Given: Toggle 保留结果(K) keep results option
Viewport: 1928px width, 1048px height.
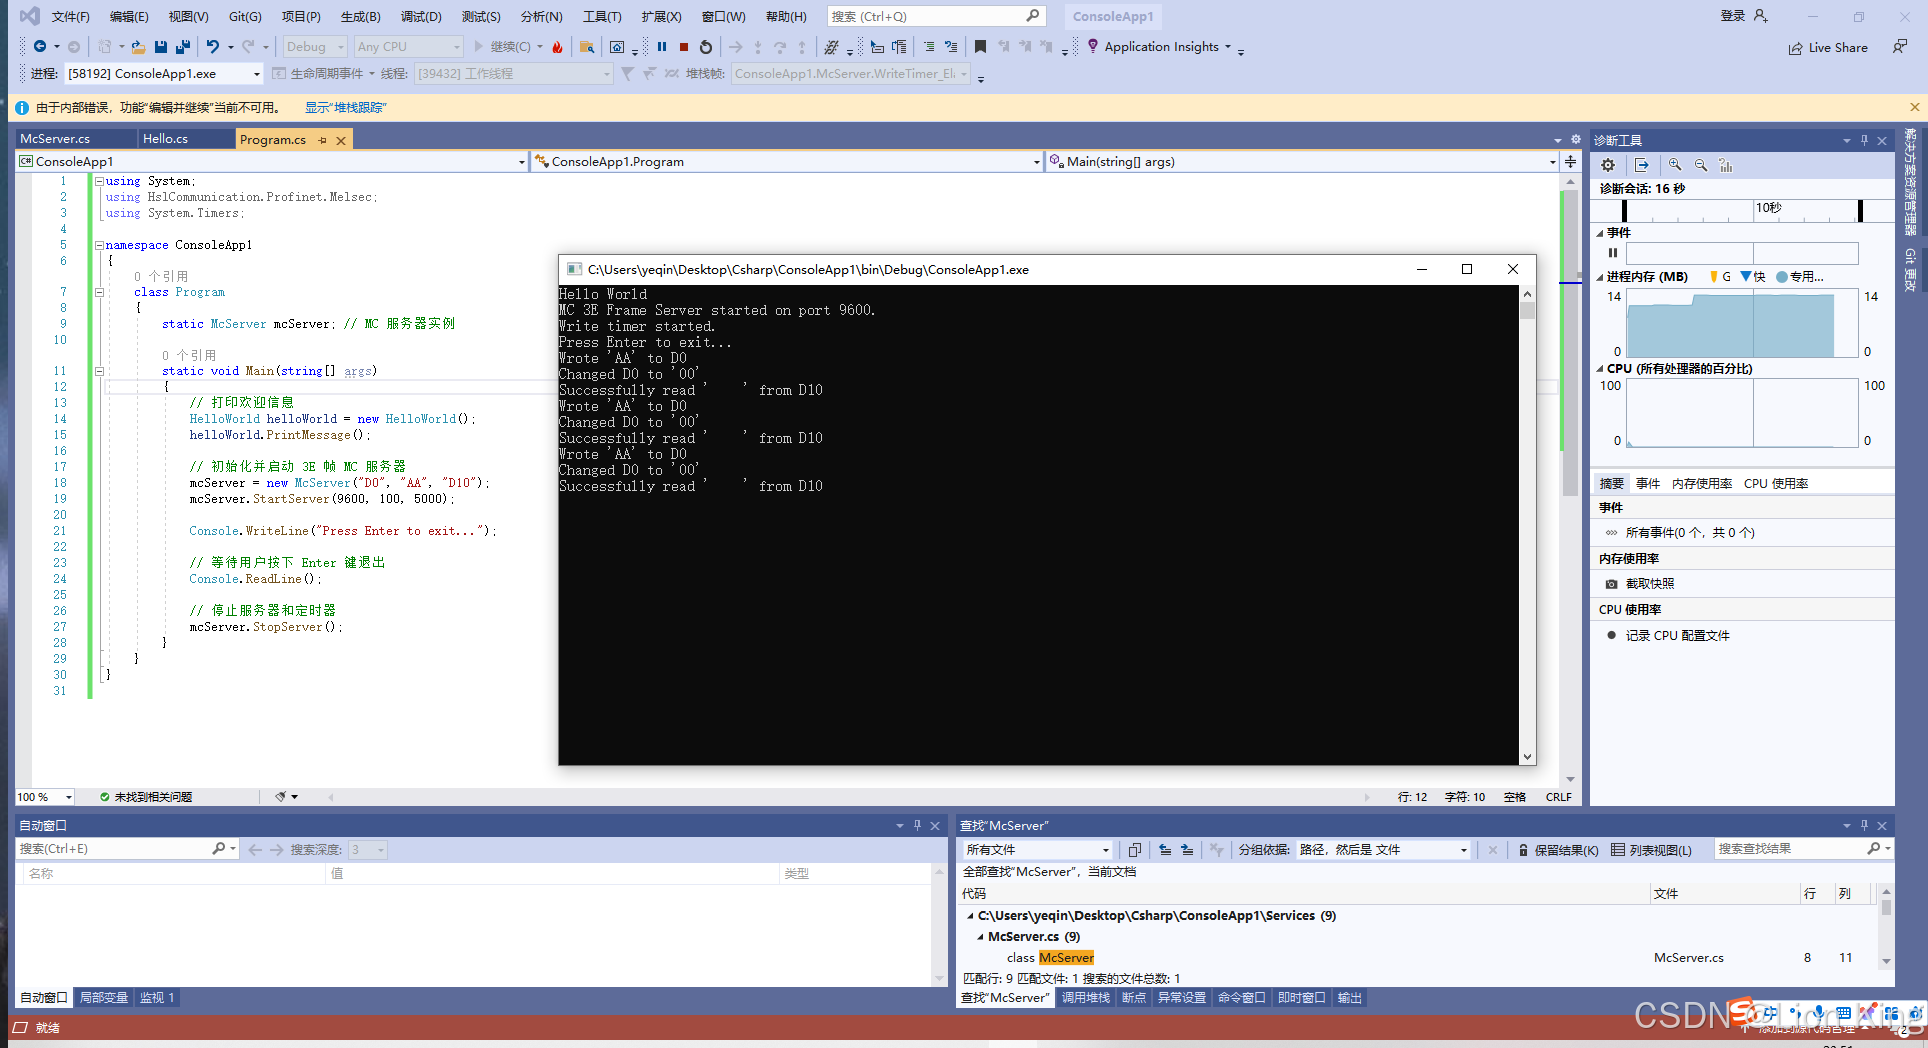Looking at the screenshot, I should pyautogui.click(x=1558, y=850).
